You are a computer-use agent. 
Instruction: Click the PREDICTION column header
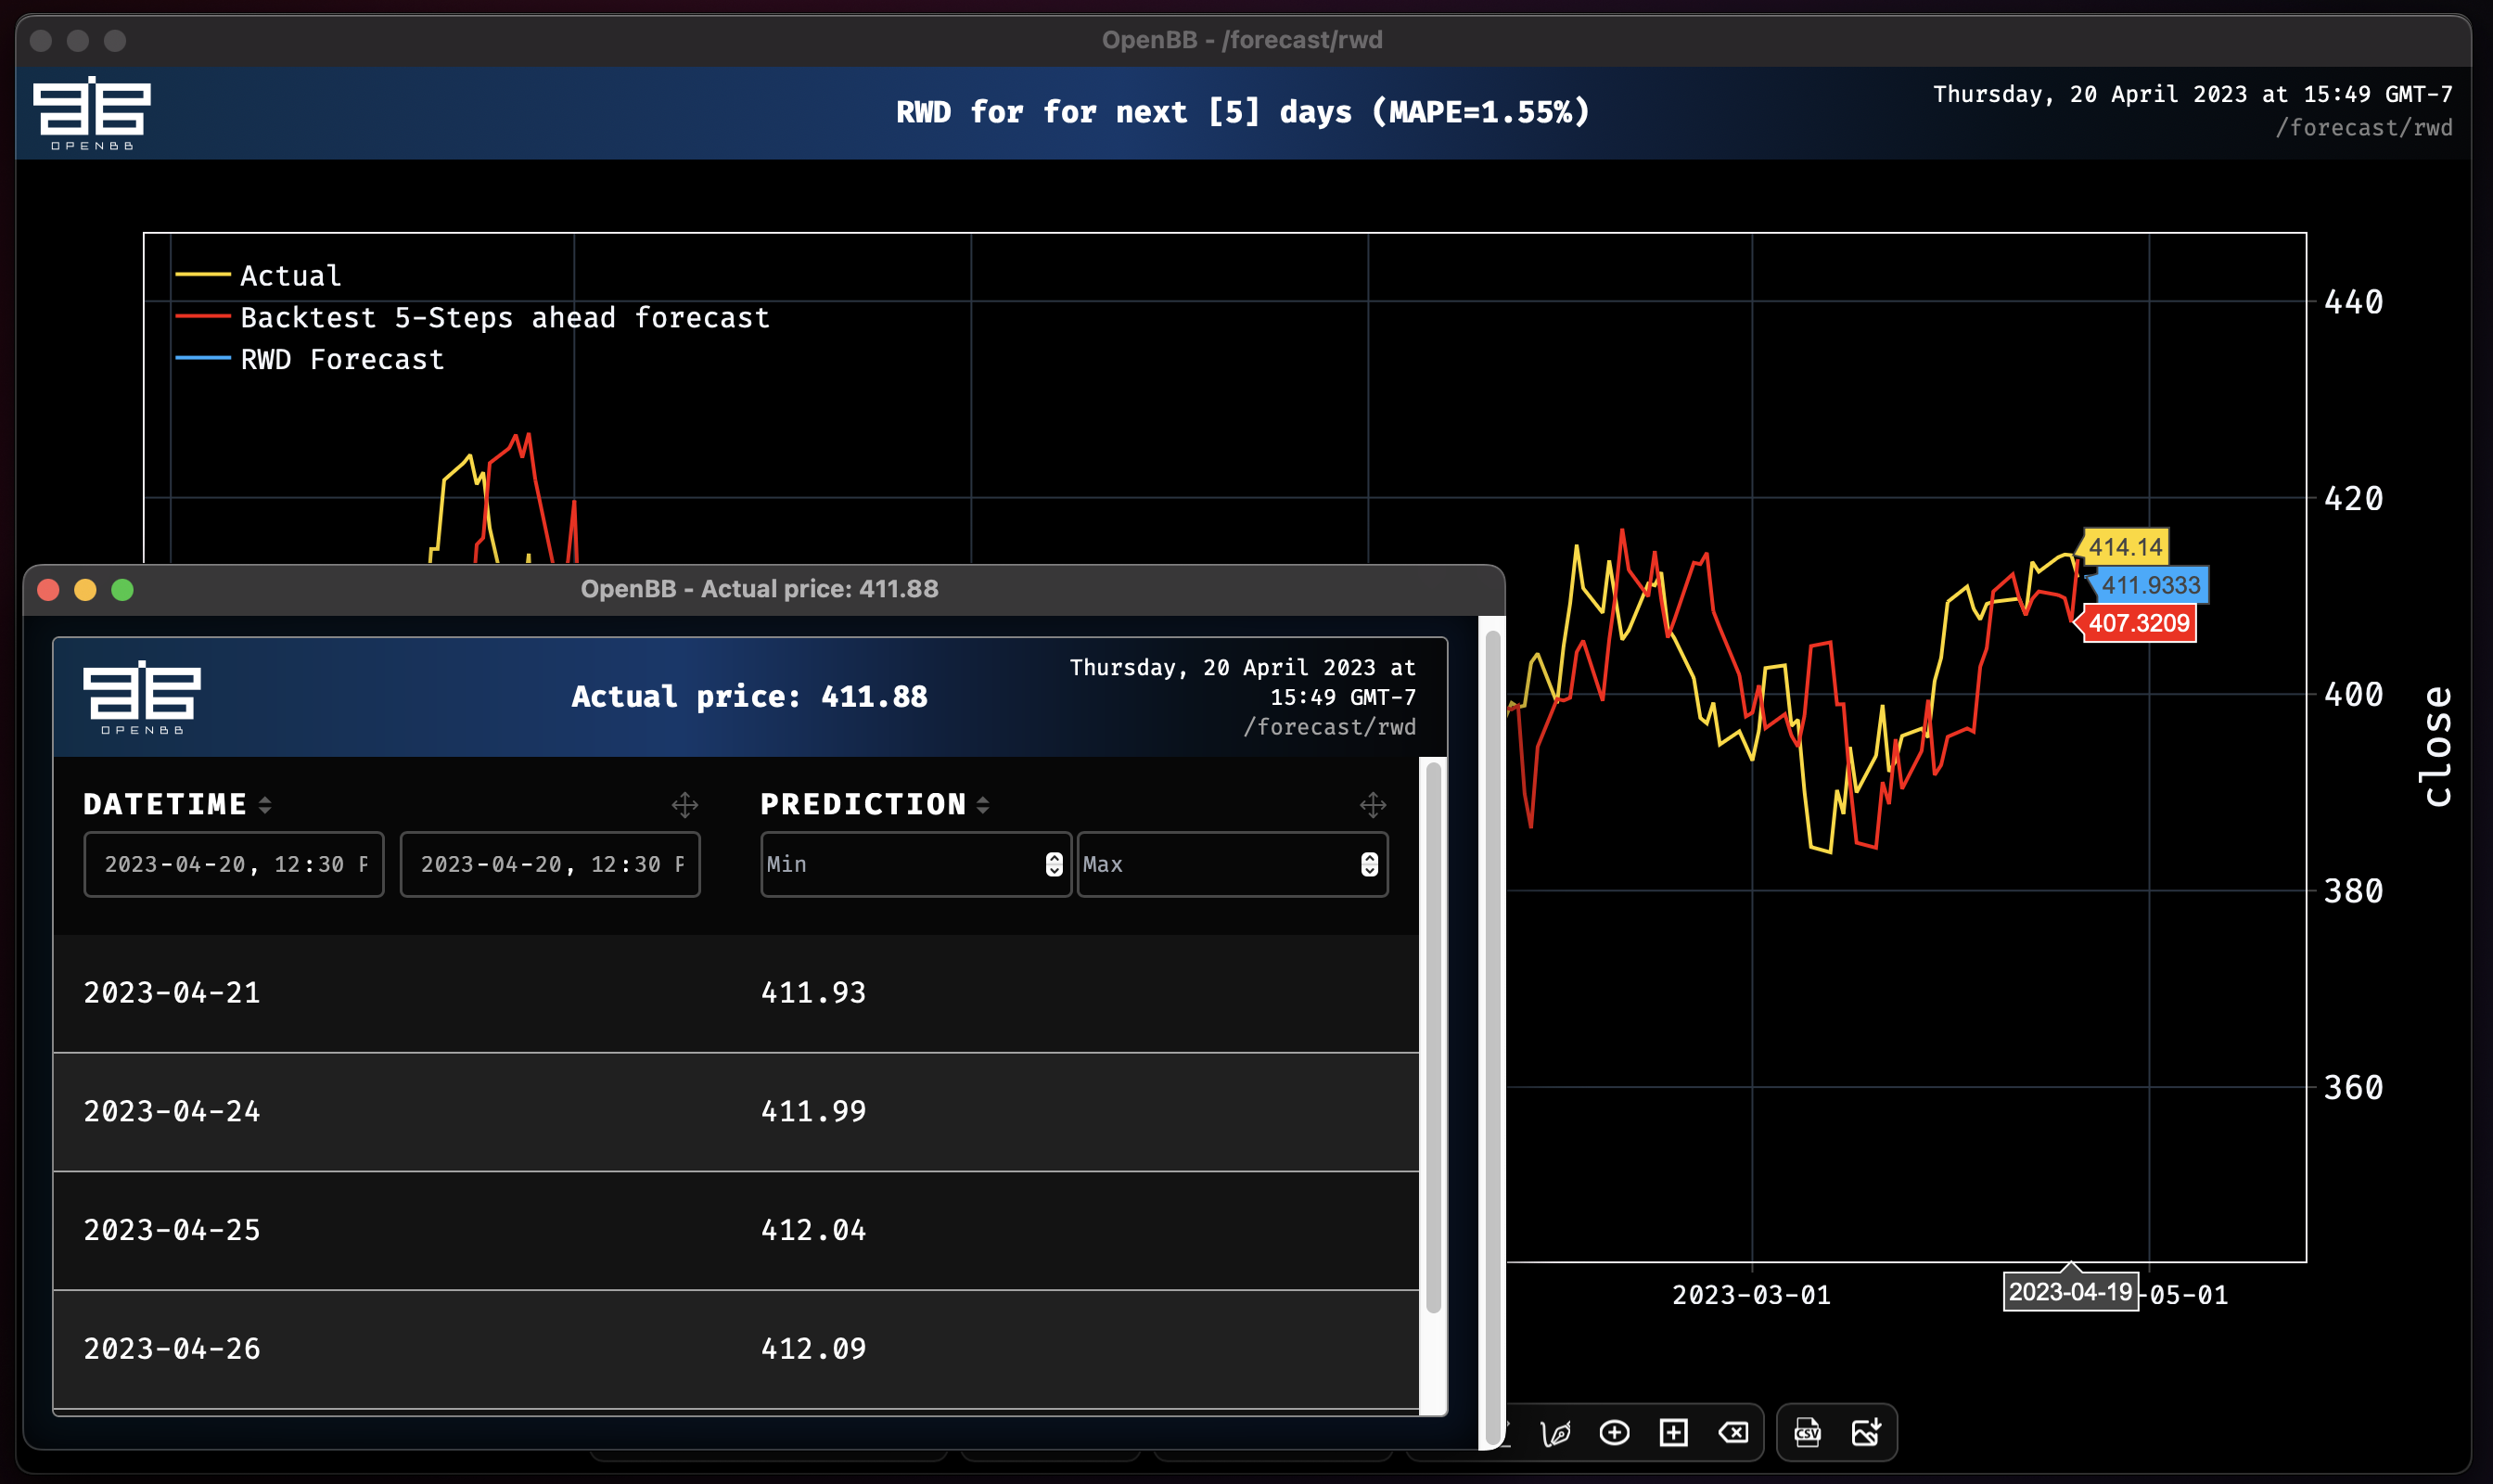(864, 805)
